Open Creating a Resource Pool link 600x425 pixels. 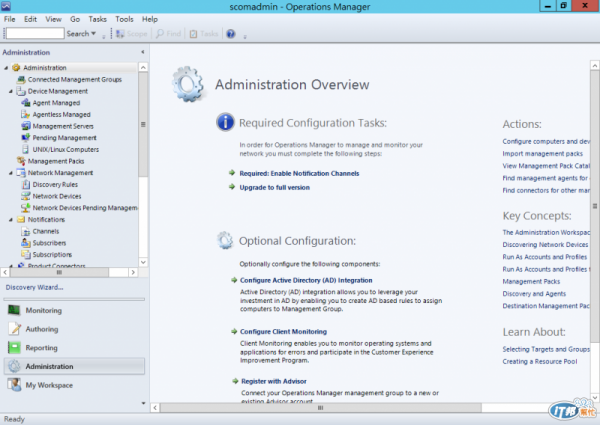click(x=540, y=361)
